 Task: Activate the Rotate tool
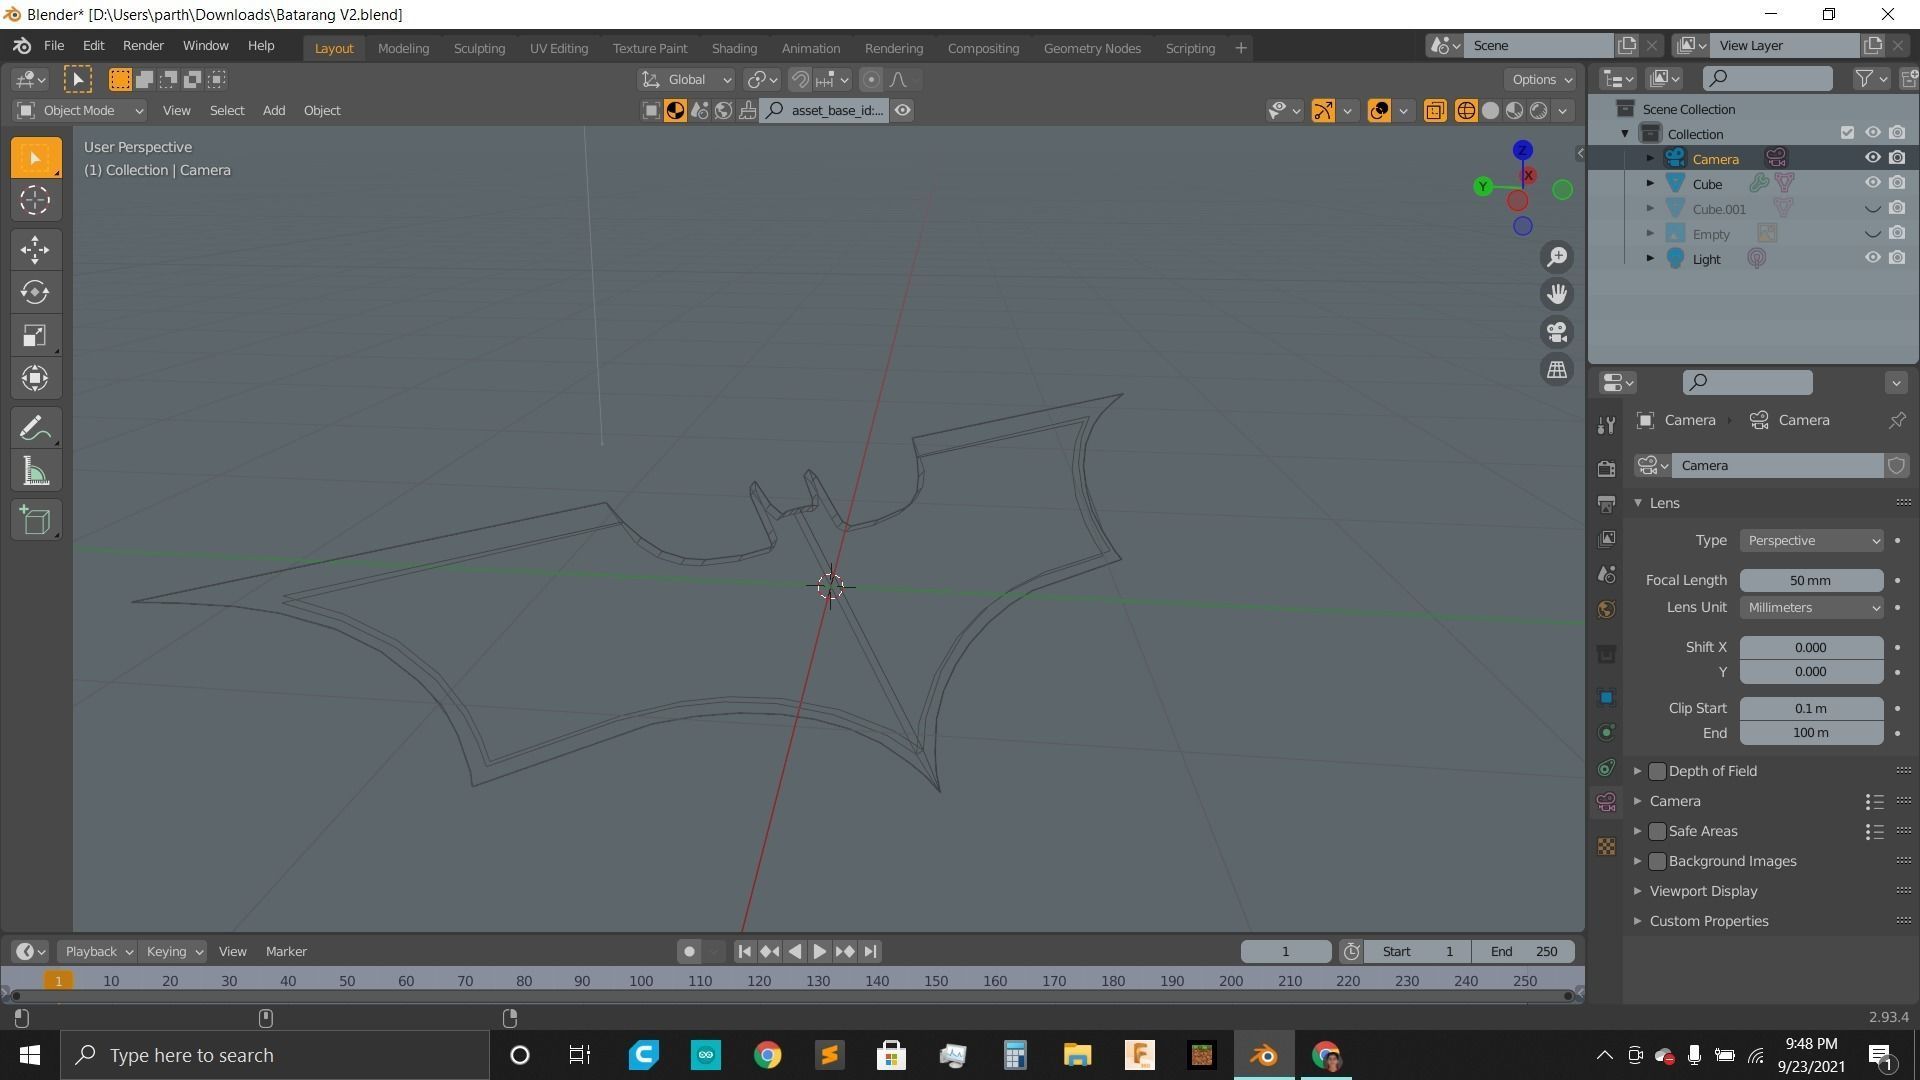coord(35,292)
